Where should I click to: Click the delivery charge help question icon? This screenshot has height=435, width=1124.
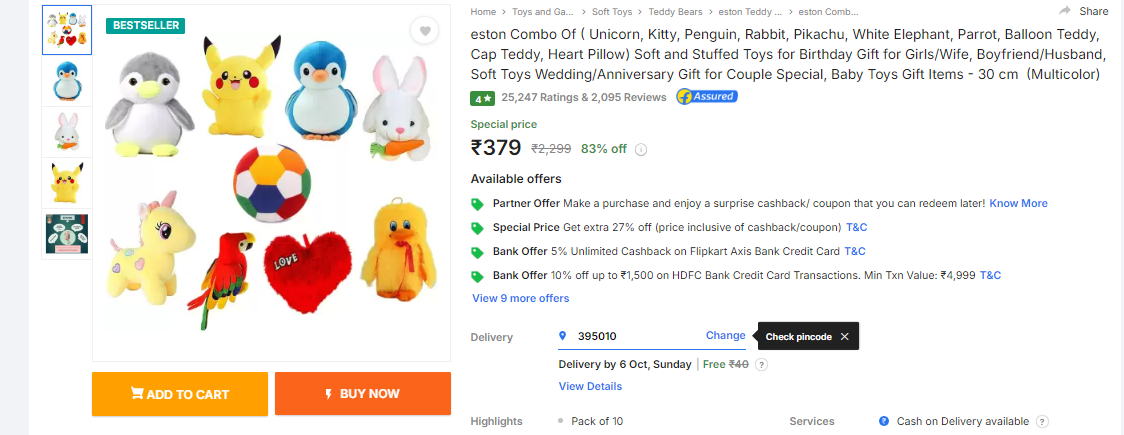pyautogui.click(x=761, y=365)
